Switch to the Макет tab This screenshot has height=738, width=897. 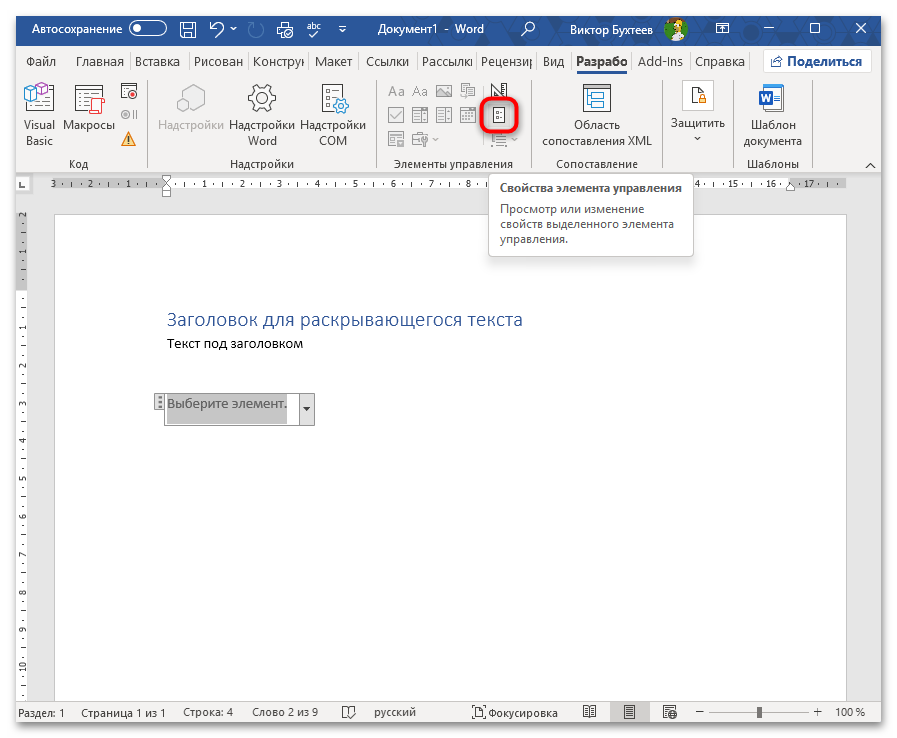click(333, 61)
